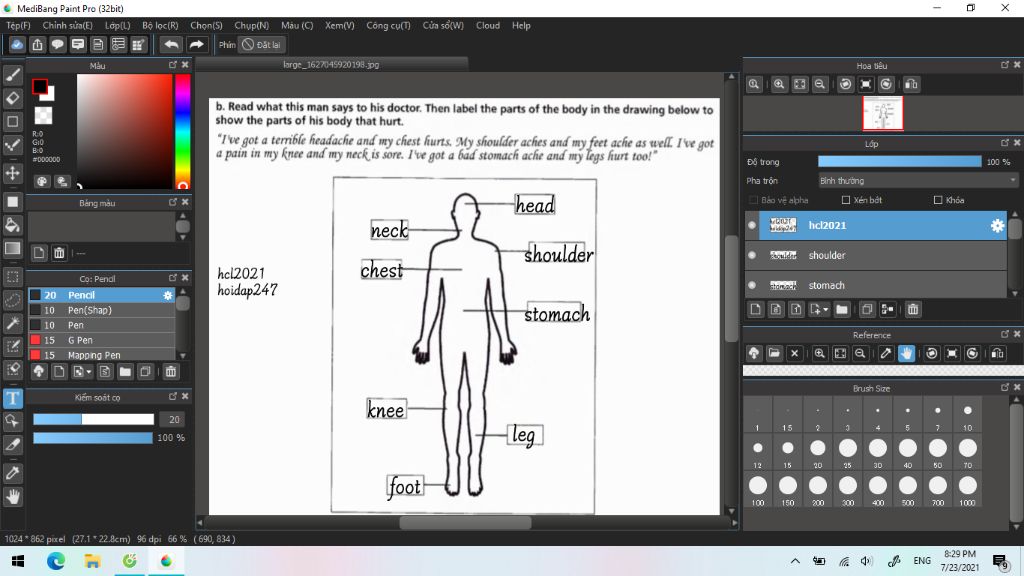
Task: Zoom in using Navigator magnifier plus
Action: point(779,84)
